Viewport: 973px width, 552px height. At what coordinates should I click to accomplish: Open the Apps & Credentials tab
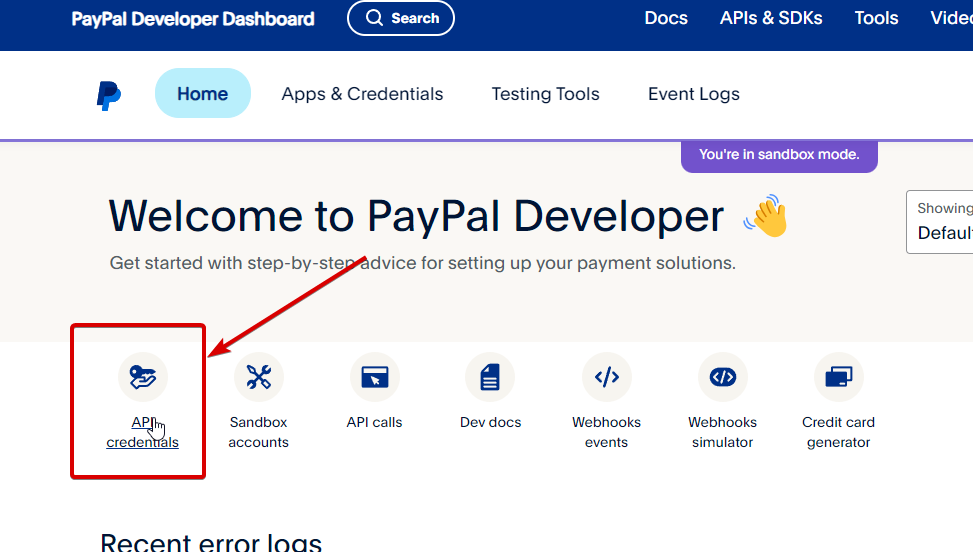362,94
